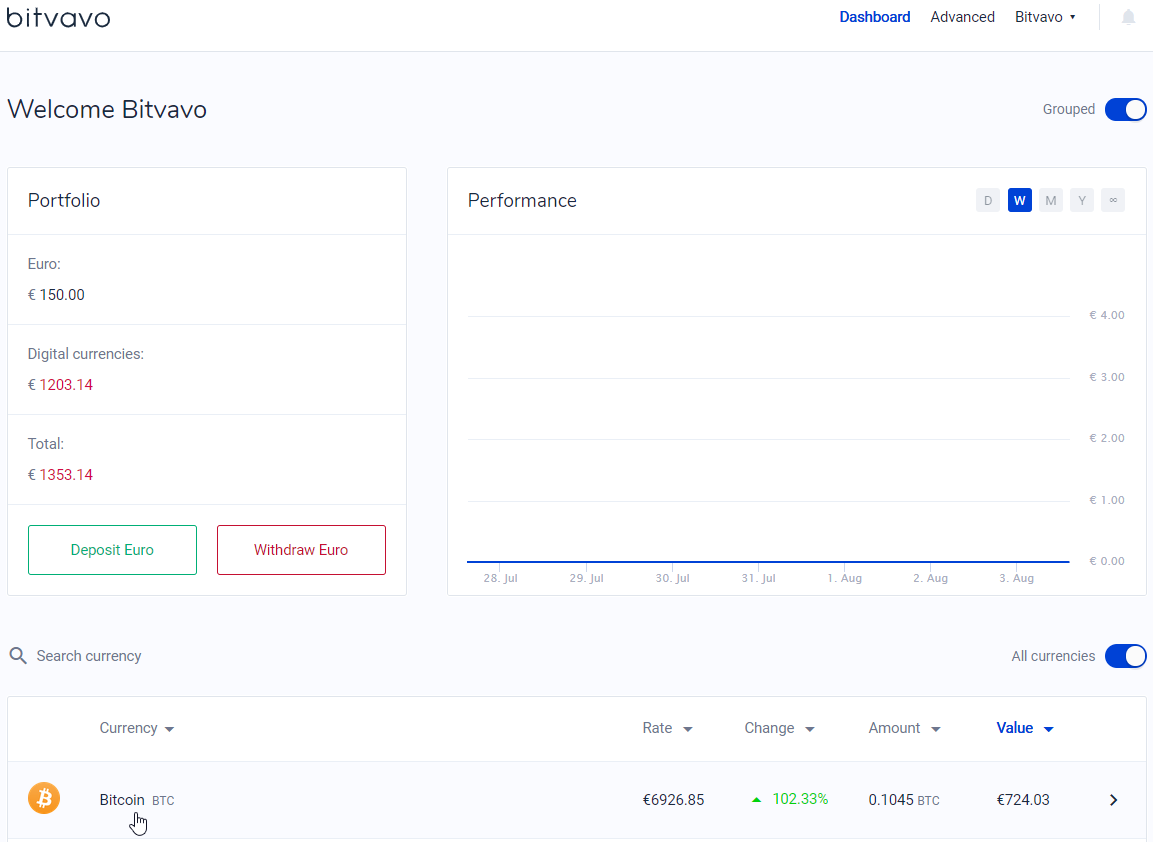The image size is (1153, 842).
Task: Sort table by Rate column
Action: coord(667,728)
